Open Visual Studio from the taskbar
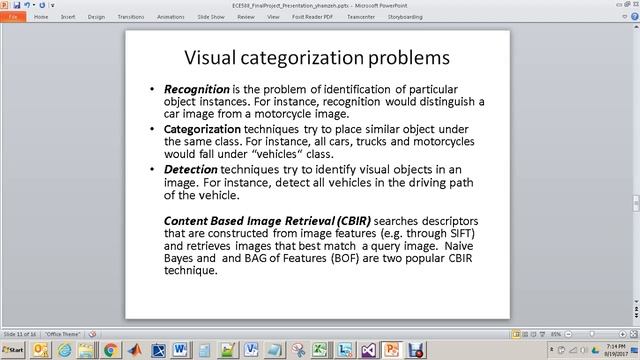 pos(368,350)
